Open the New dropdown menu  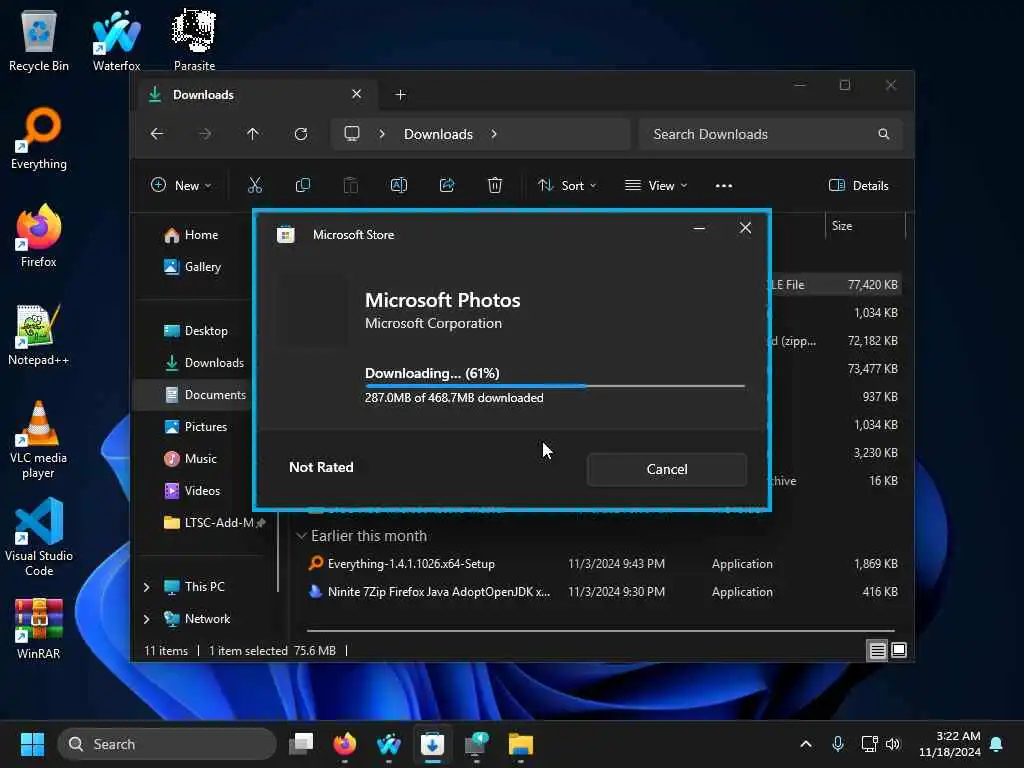pyautogui.click(x=181, y=185)
